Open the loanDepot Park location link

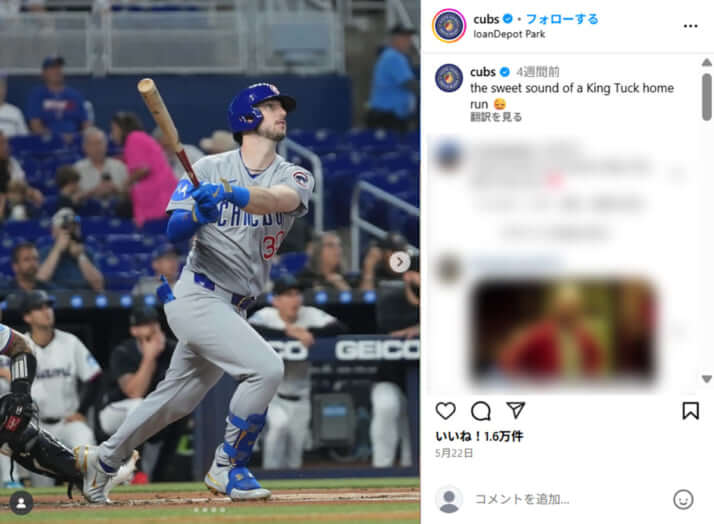tap(509, 34)
